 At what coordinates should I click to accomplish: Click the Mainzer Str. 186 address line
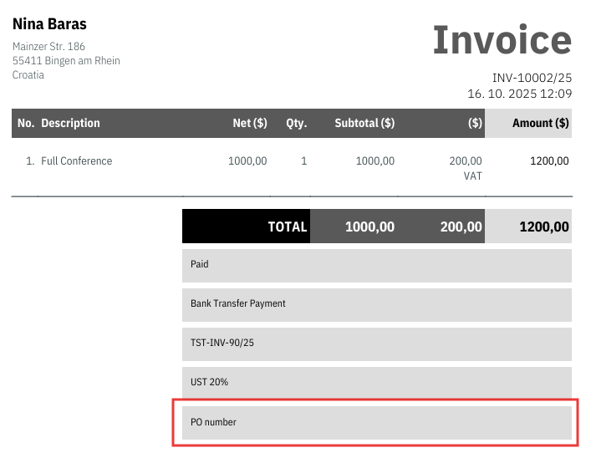point(49,46)
